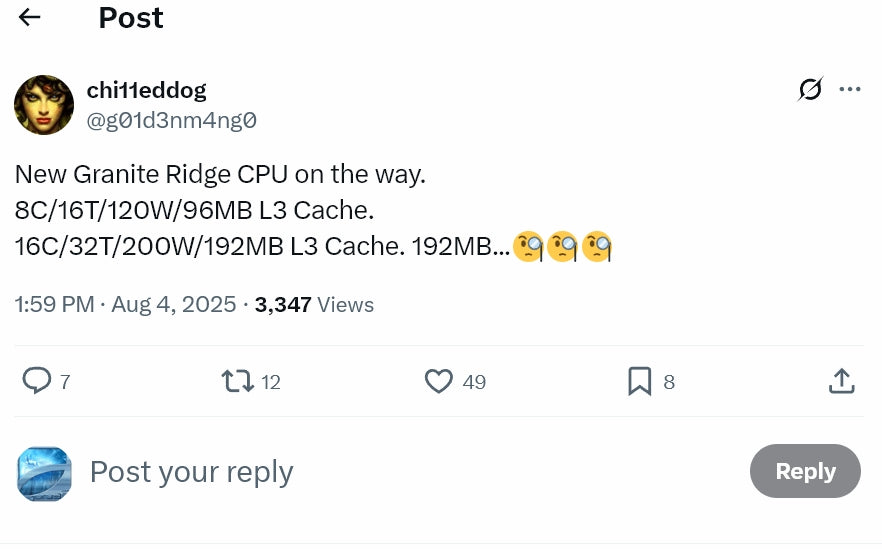Share the post via the upload arrow icon
Viewport: 882px width, 549px height.
click(841, 381)
